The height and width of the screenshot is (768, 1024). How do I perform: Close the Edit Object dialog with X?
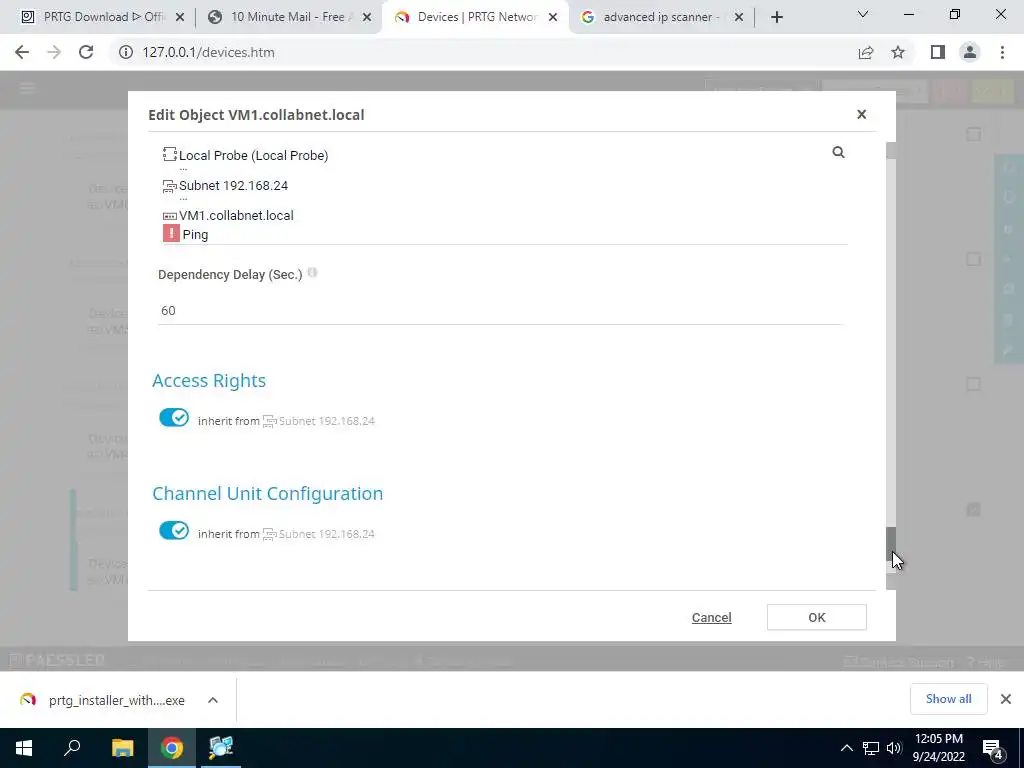point(861,114)
